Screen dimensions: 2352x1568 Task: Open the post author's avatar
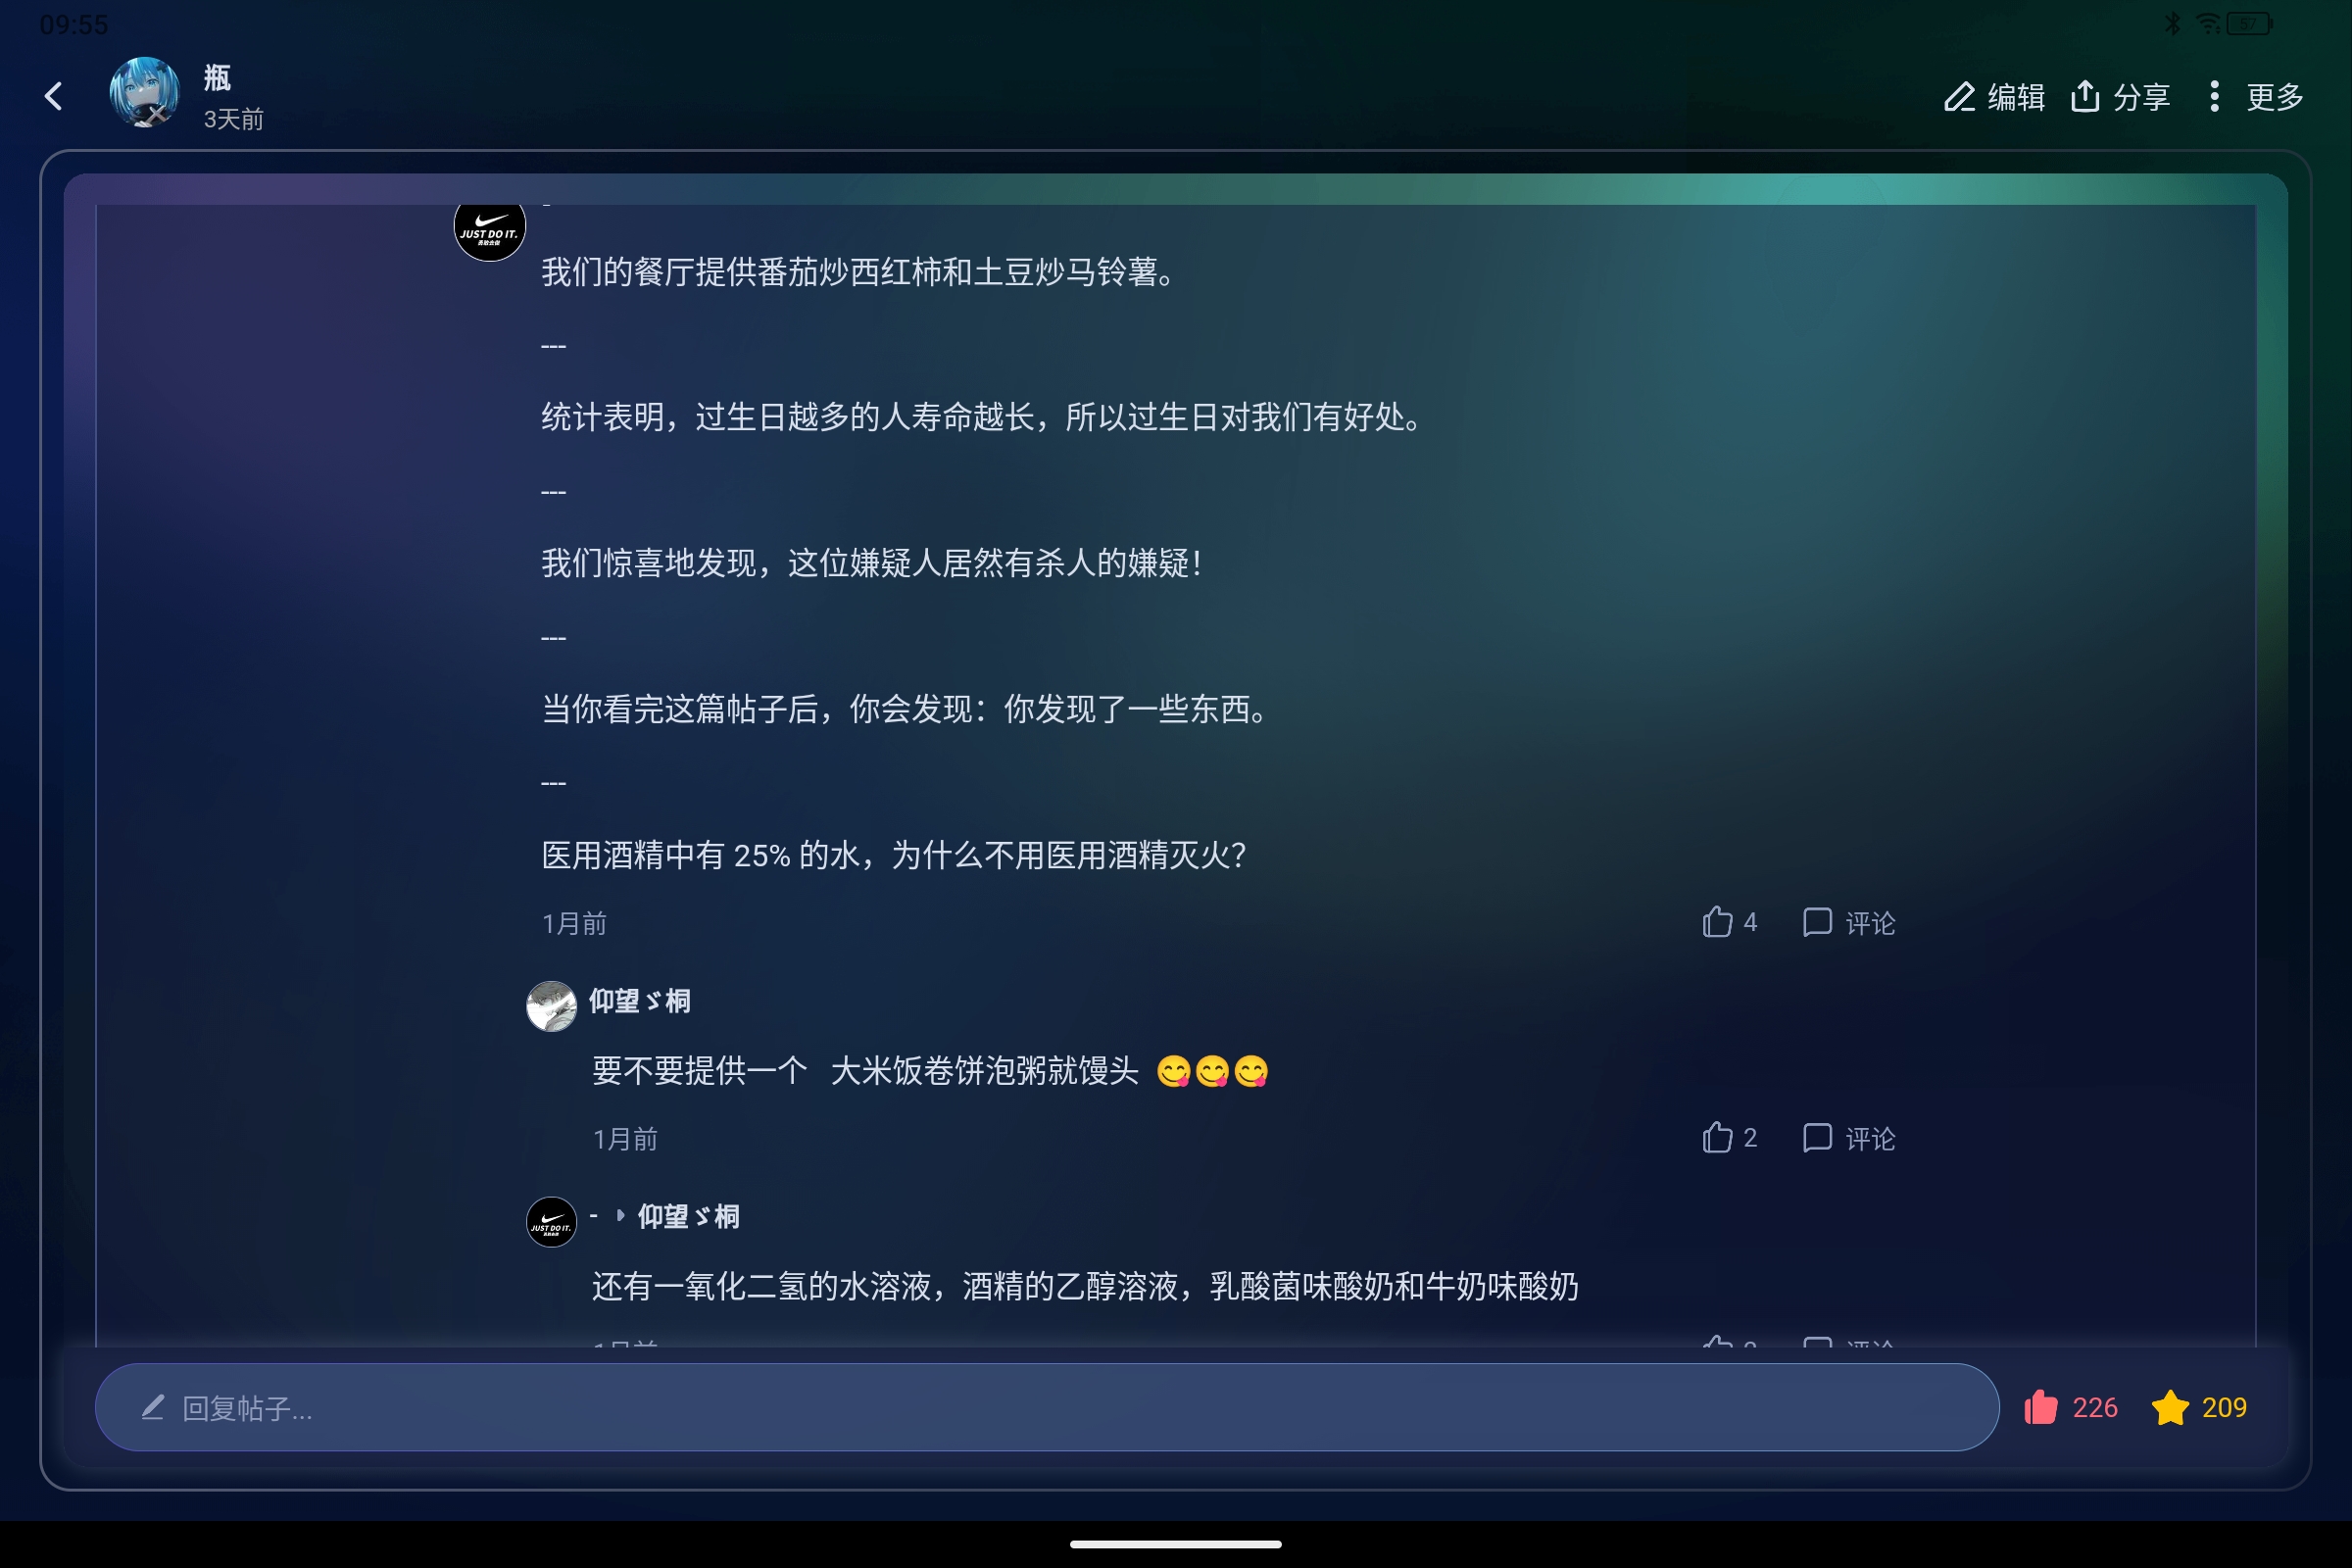(x=145, y=93)
